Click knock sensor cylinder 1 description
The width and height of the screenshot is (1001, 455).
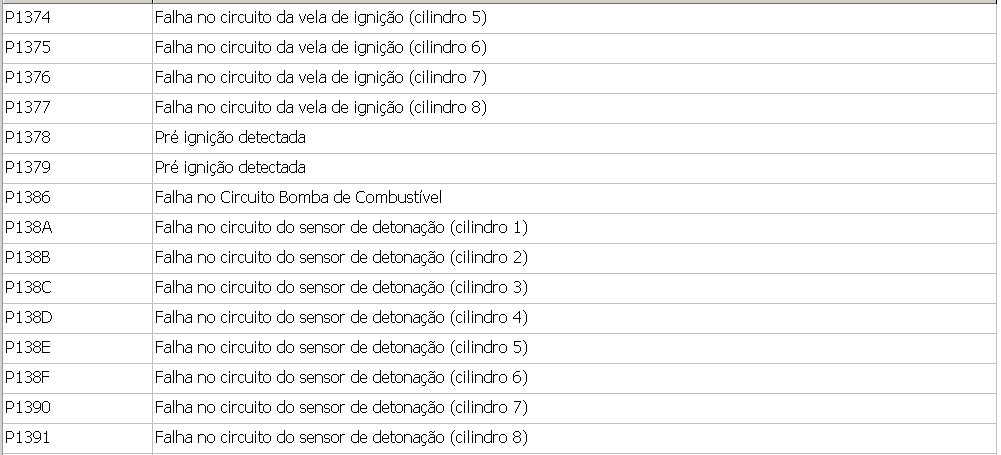pos(341,228)
